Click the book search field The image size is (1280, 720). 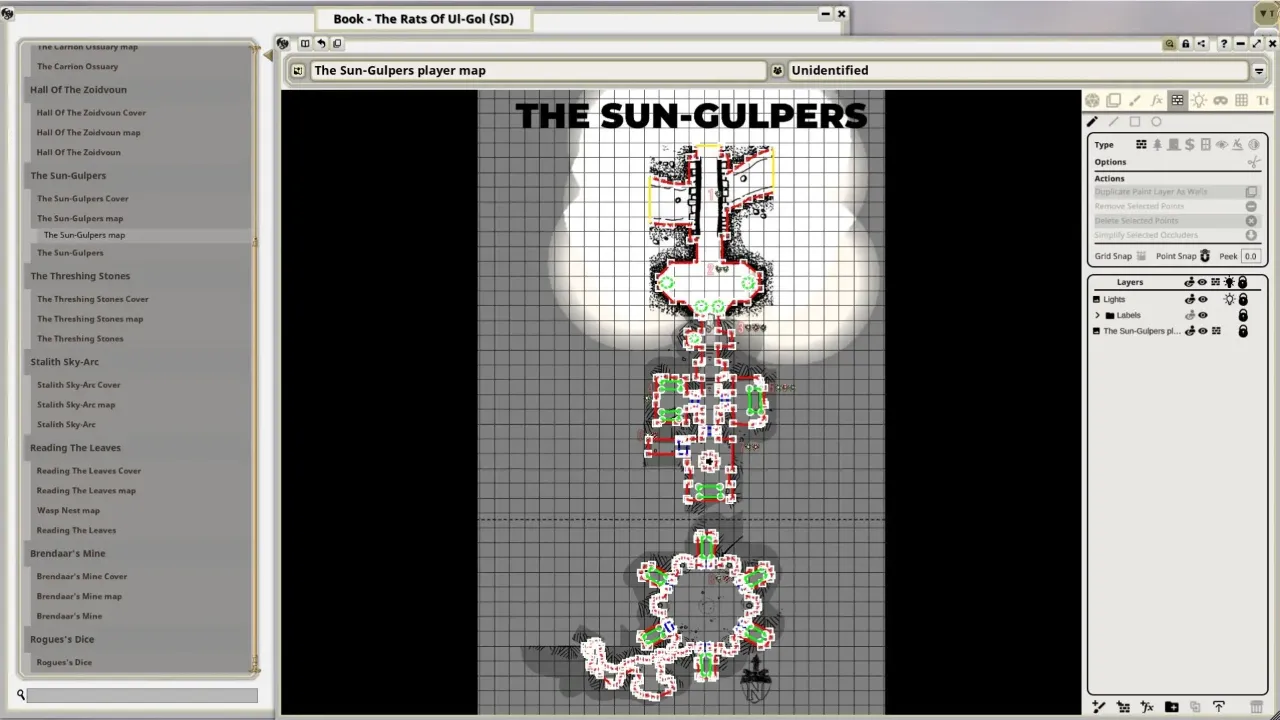142,695
